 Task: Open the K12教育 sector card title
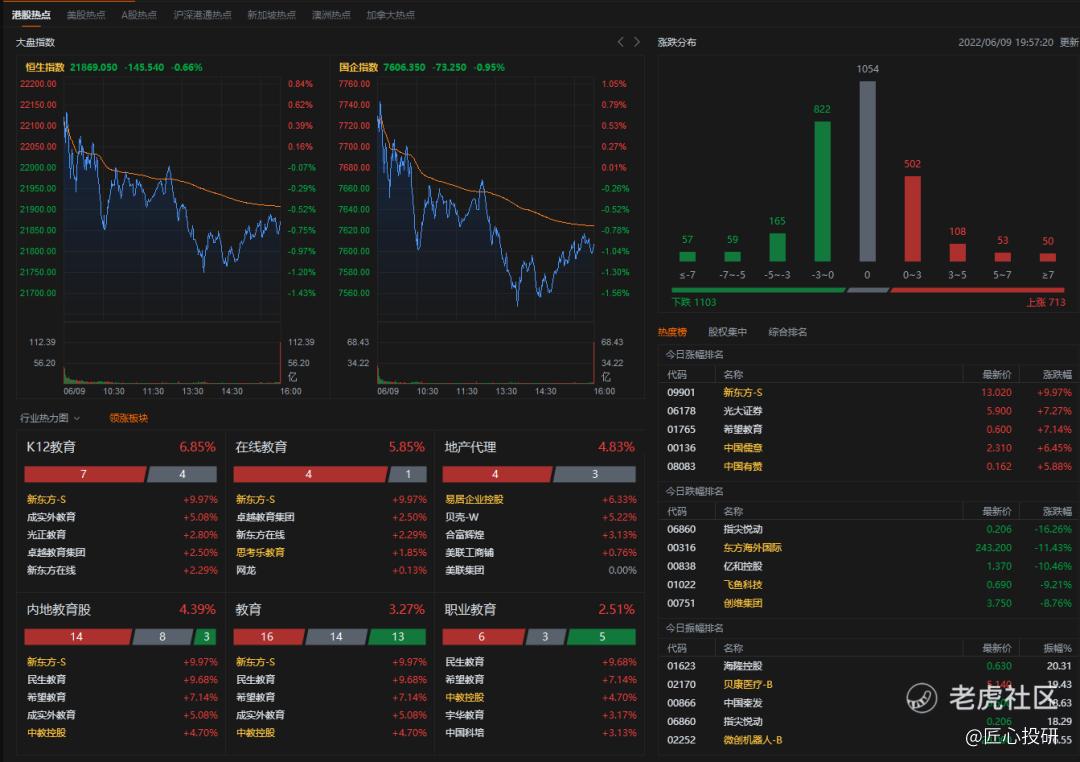51,446
